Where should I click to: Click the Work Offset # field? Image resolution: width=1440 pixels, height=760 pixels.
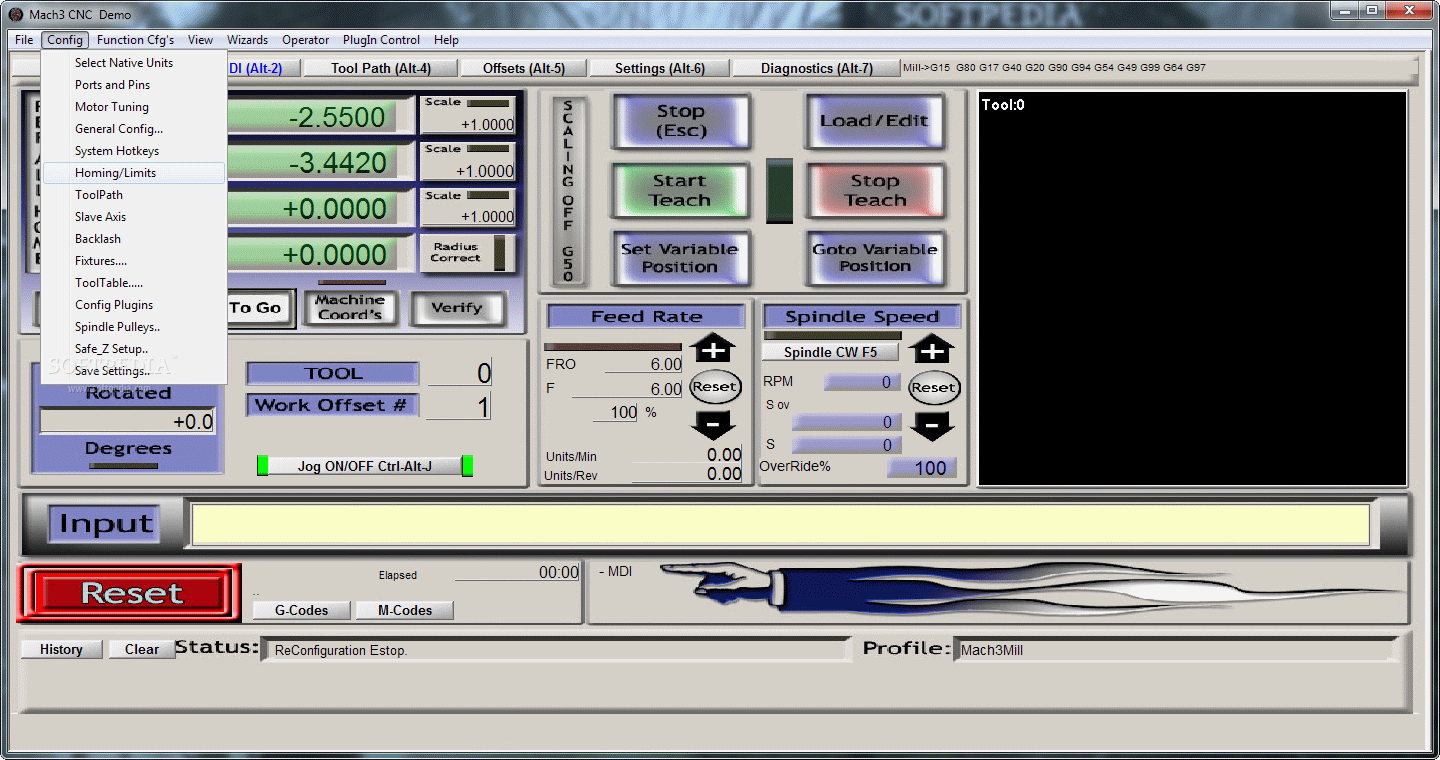coord(459,406)
